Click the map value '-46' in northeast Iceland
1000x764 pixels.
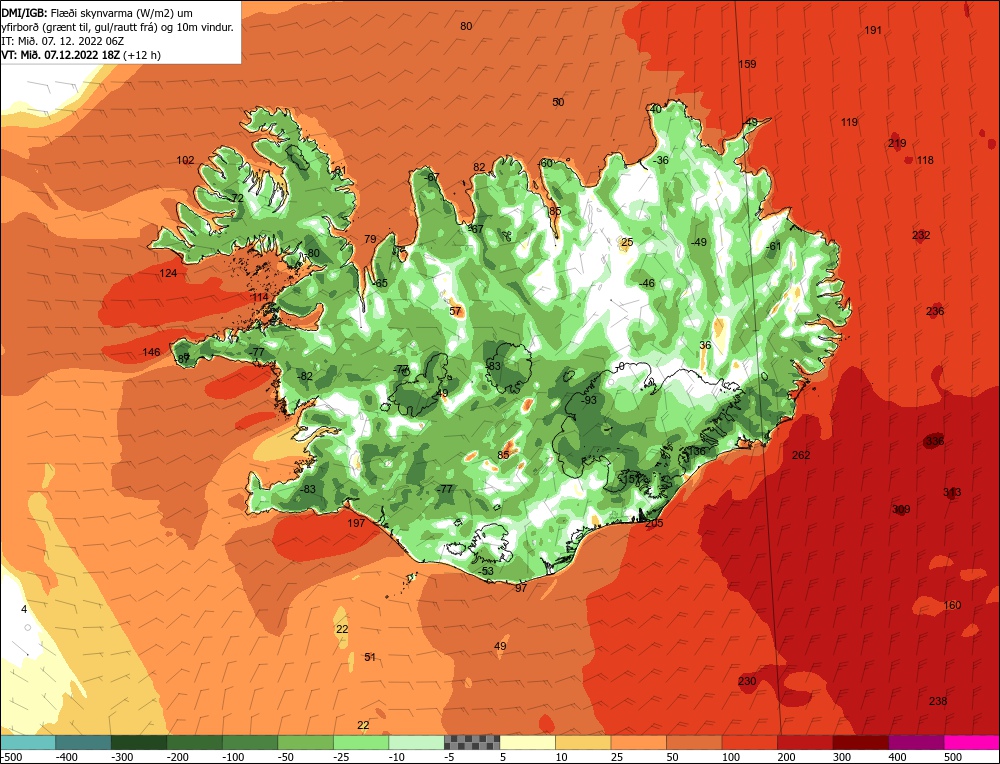647,283
